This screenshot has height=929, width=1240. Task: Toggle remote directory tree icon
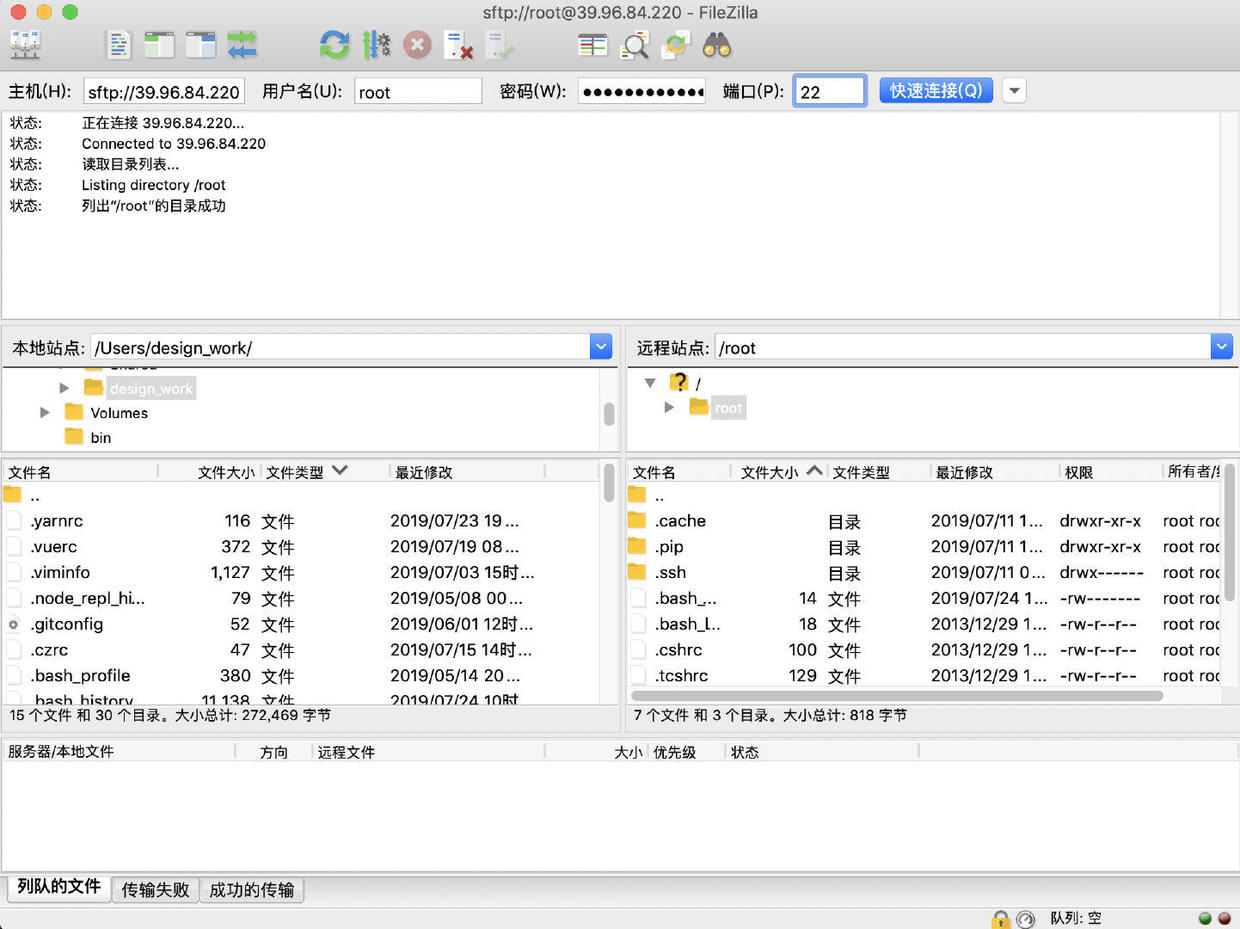pos(201,44)
